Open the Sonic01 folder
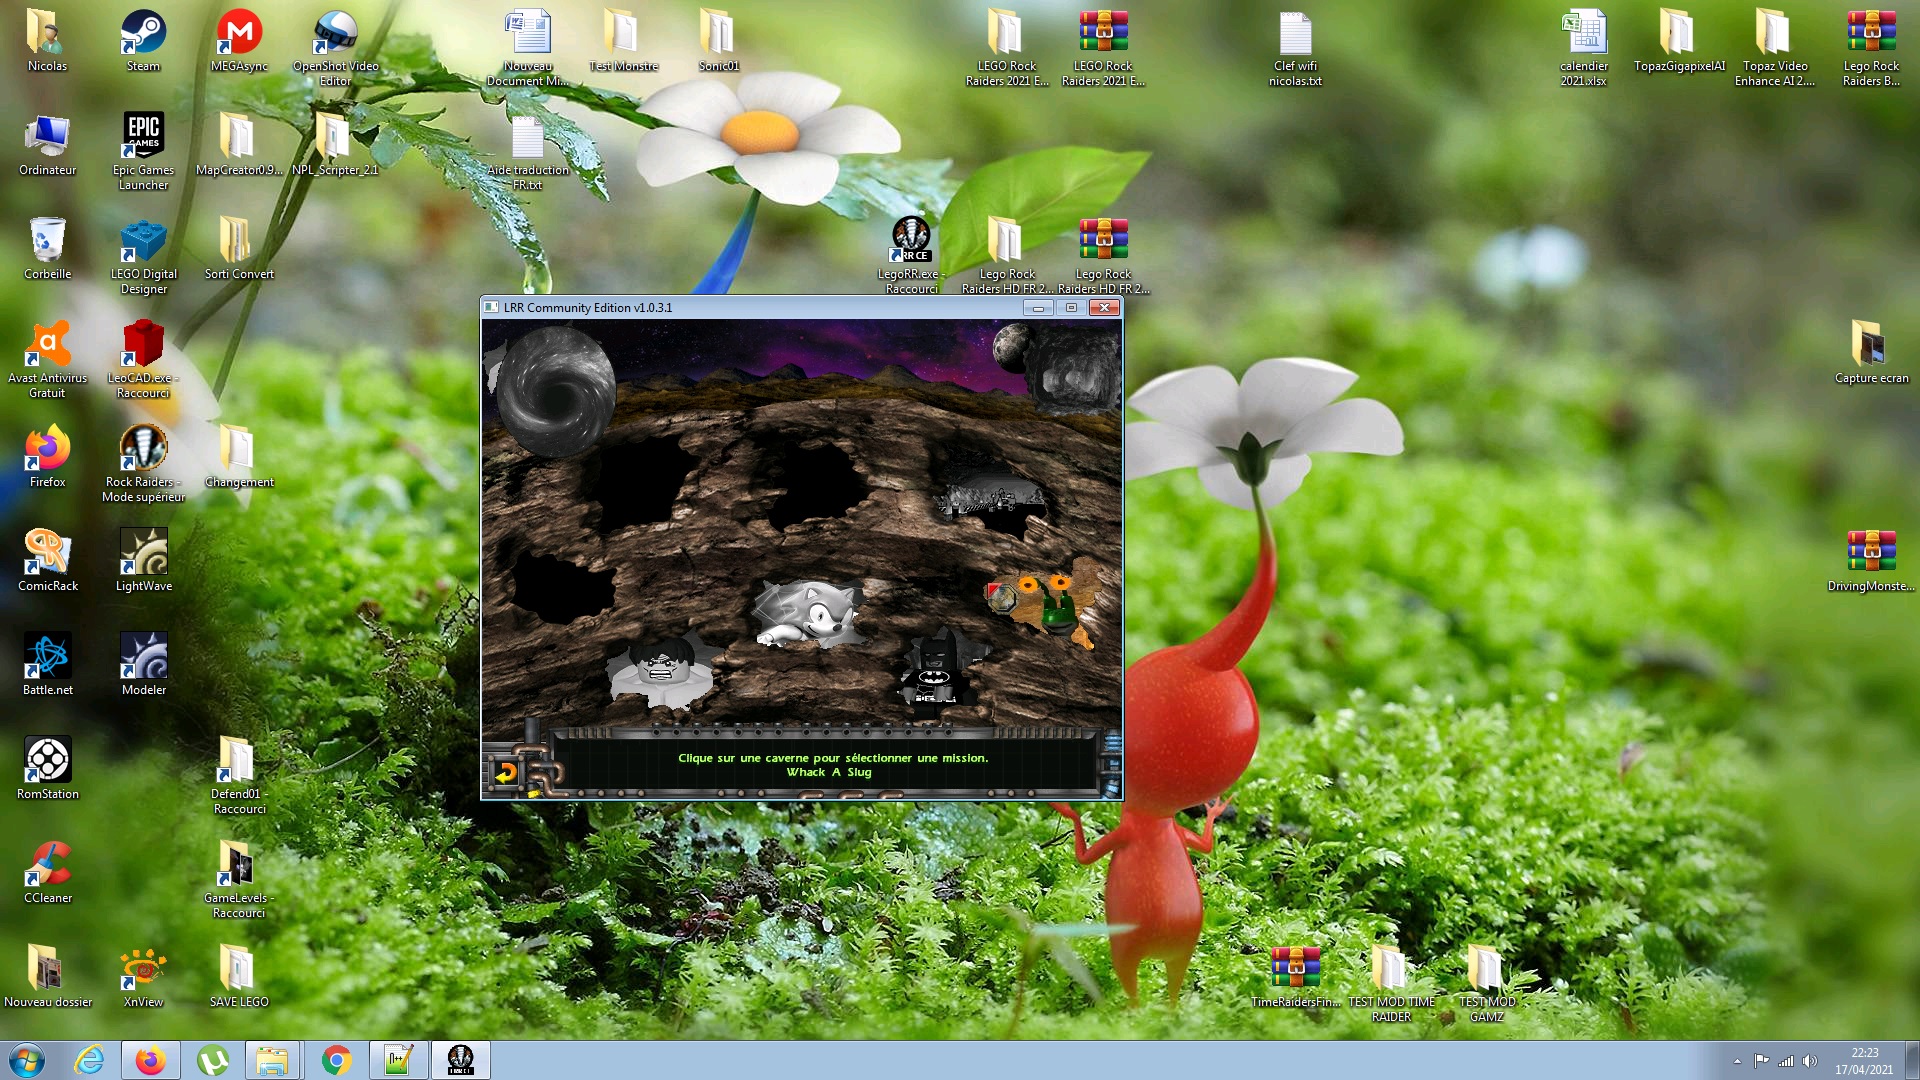The width and height of the screenshot is (1920, 1080). 719,41
